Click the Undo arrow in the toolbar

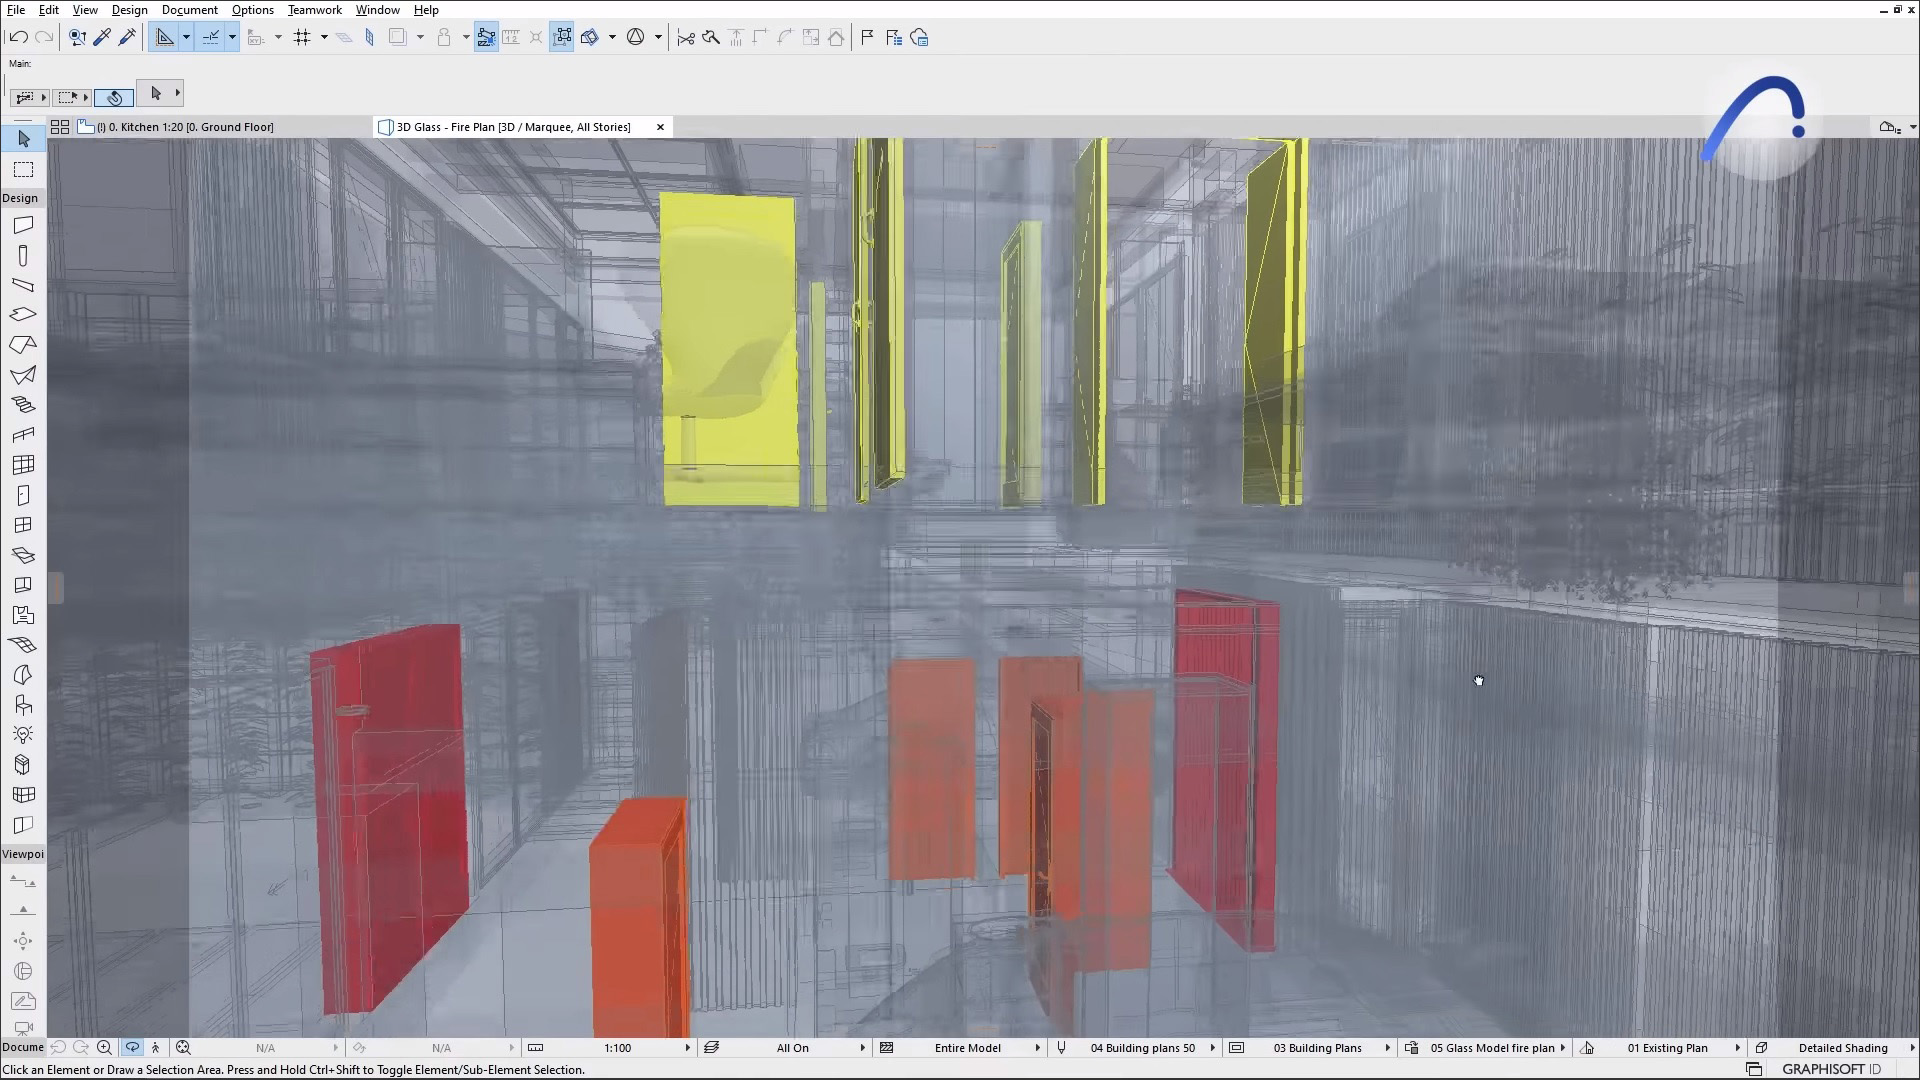[18, 37]
